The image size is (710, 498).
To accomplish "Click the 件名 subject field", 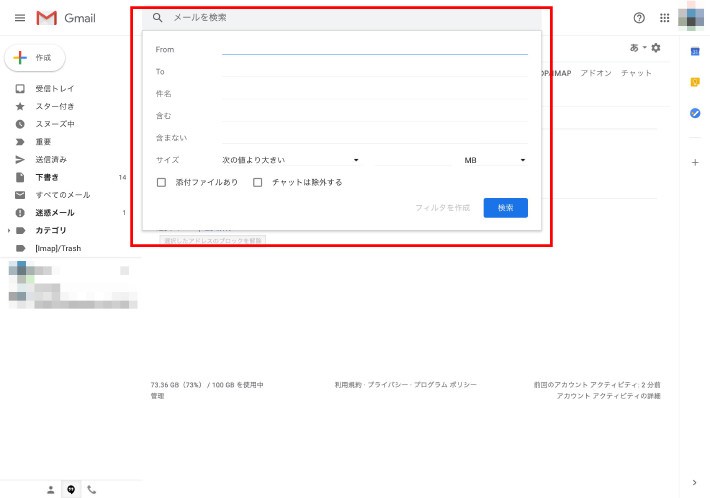I will tap(374, 93).
